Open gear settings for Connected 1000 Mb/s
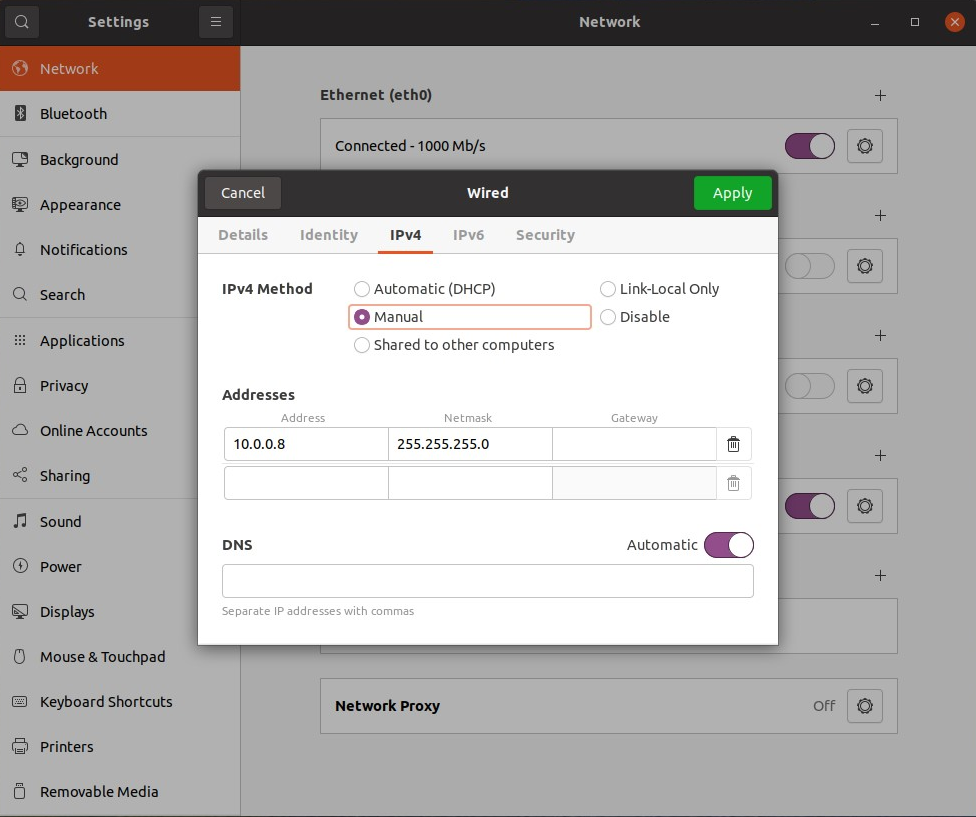Image resolution: width=976 pixels, height=817 pixels. pos(865,146)
